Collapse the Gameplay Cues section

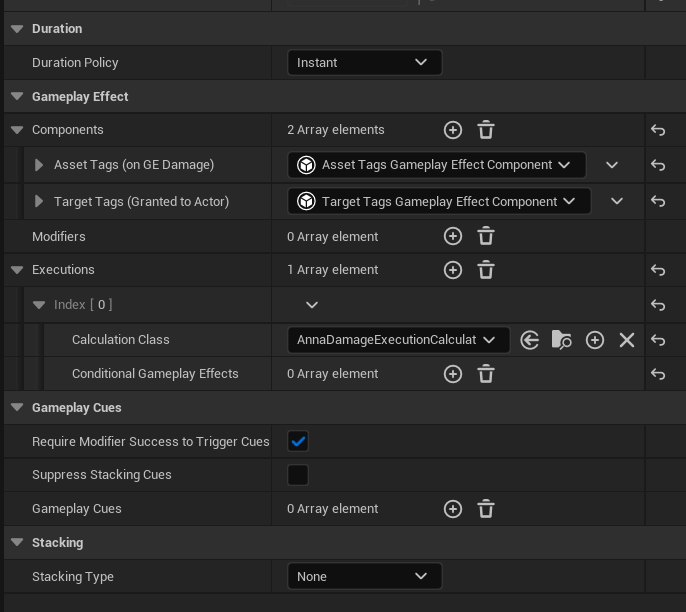[17, 408]
